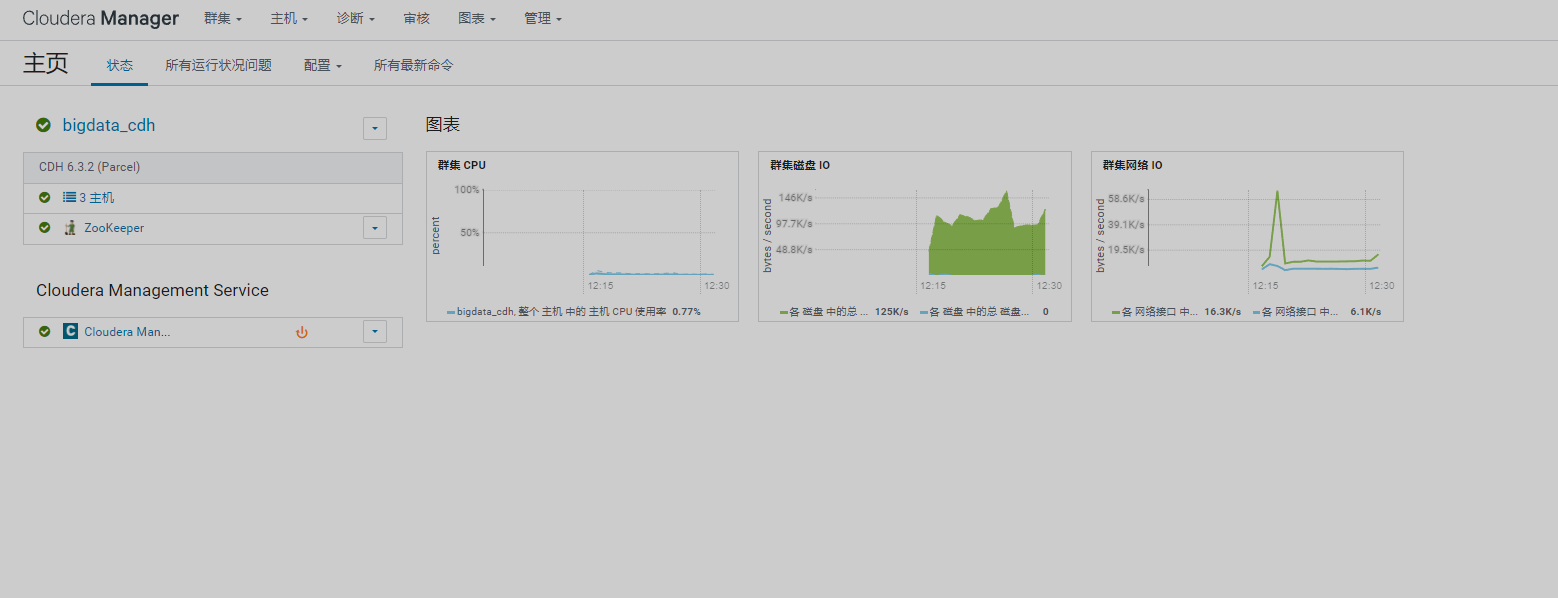
Task: Click the 6.1K/s network legend value
Action: (1365, 312)
